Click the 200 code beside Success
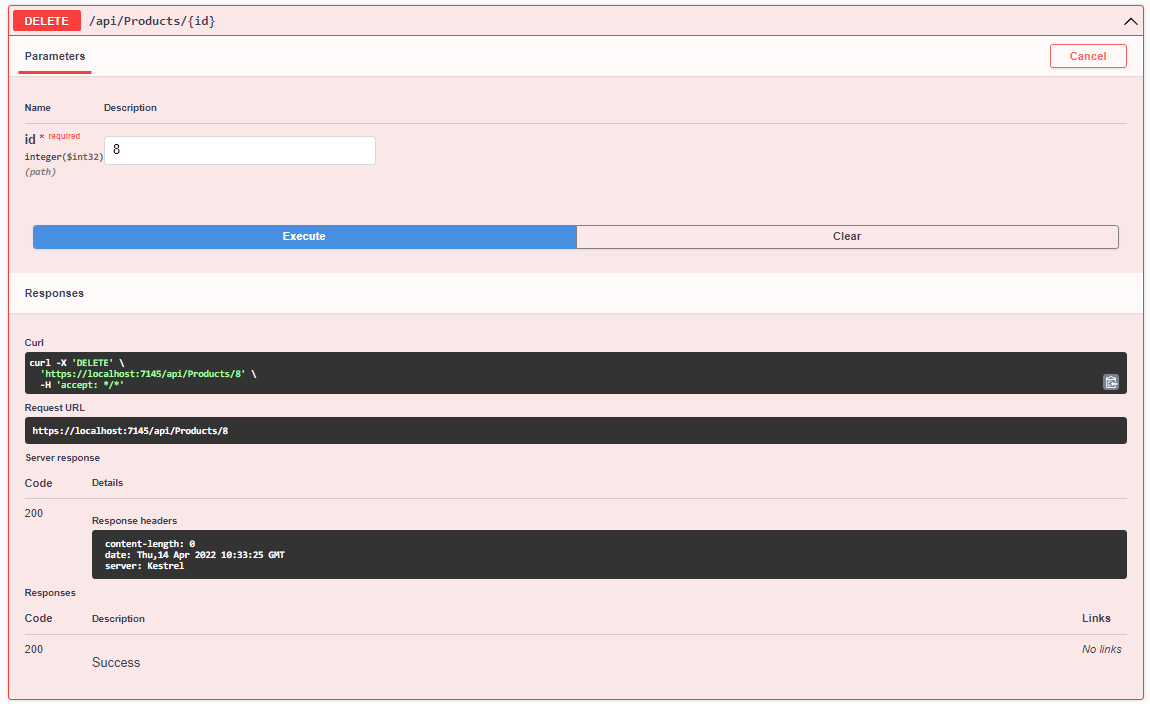 click(x=34, y=650)
